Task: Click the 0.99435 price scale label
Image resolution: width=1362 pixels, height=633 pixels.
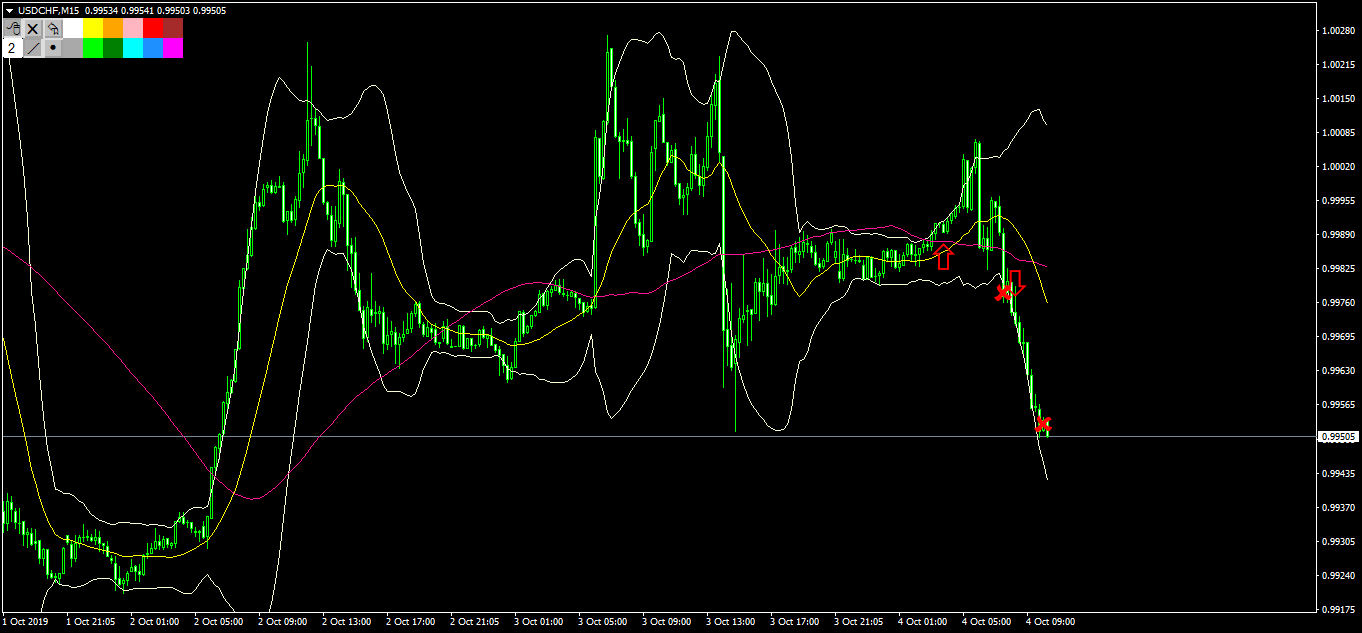Action: click(1337, 472)
